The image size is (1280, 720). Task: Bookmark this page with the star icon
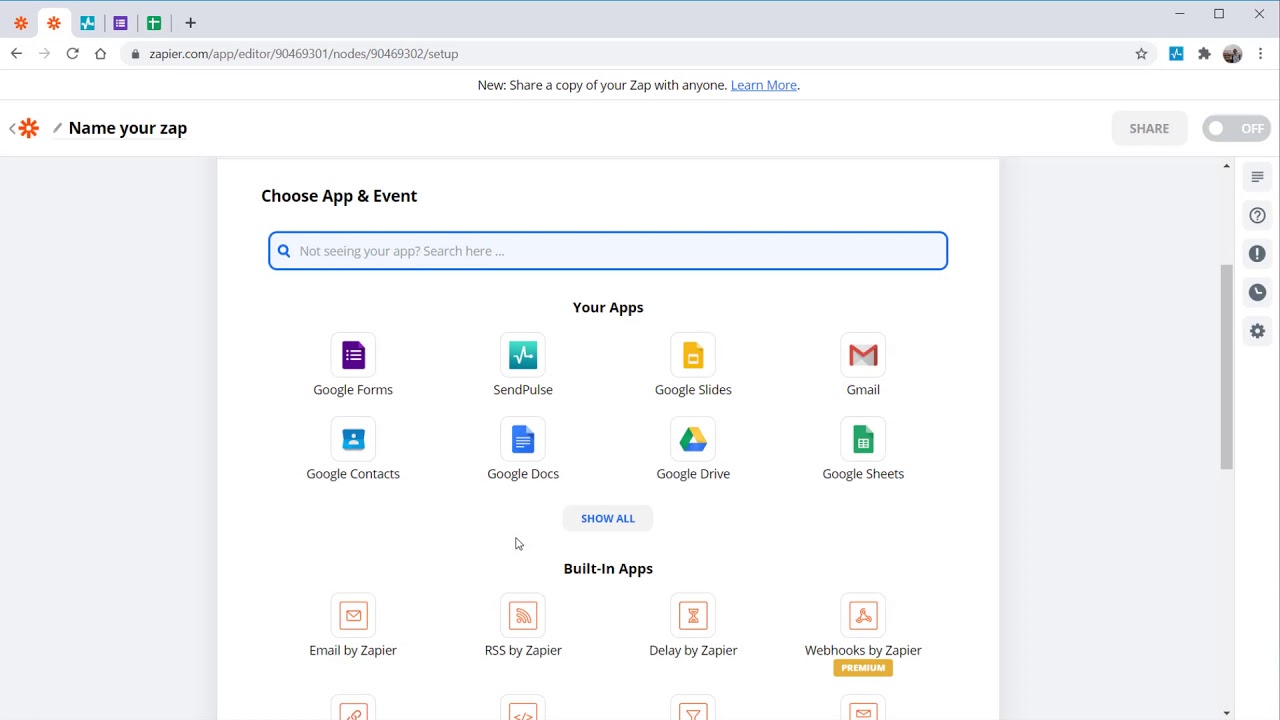tap(1141, 54)
